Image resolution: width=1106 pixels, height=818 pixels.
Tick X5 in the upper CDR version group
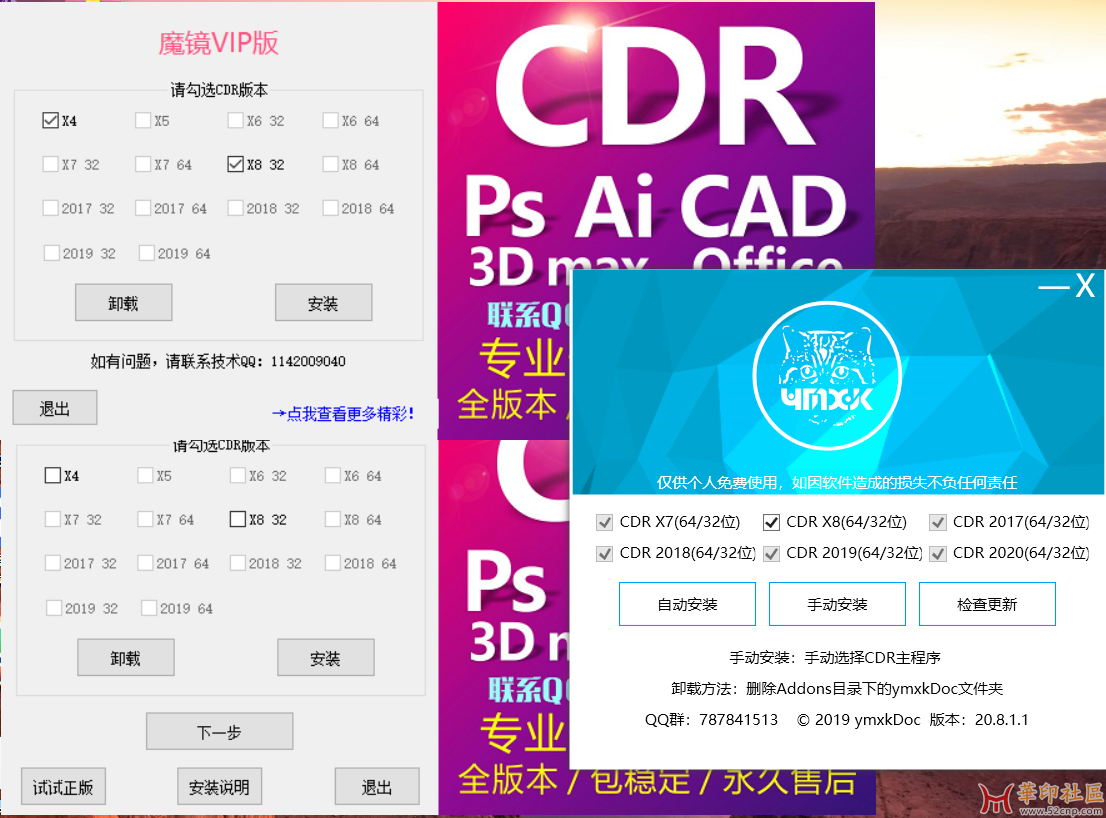142,121
